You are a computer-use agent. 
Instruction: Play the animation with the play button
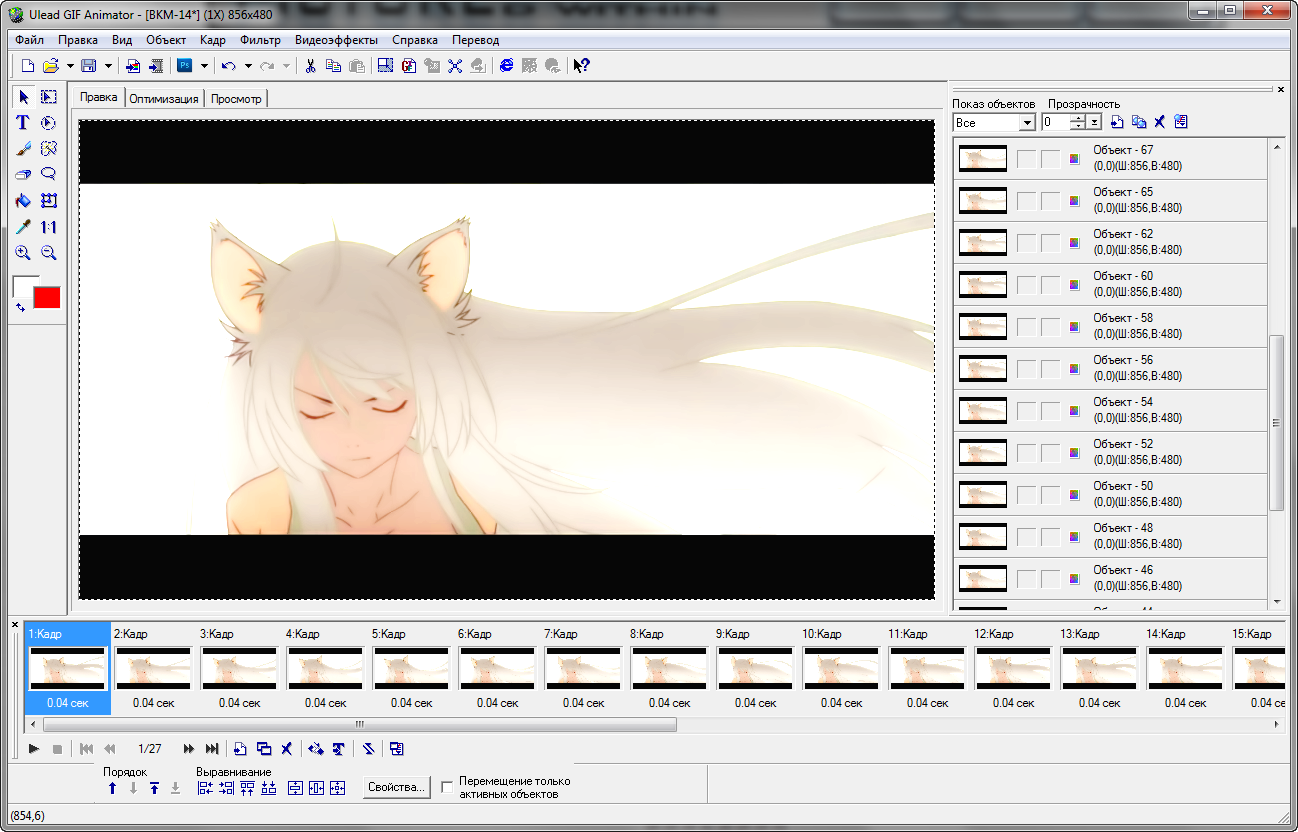point(34,748)
